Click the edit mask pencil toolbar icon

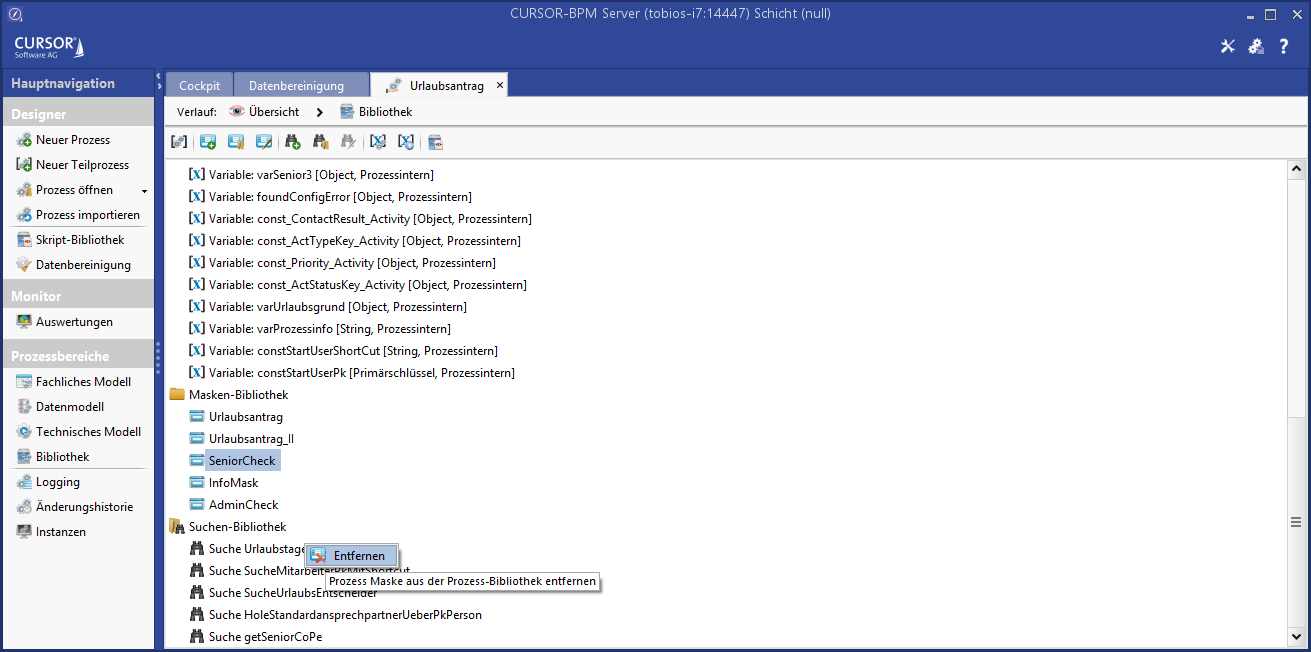pyautogui.click(x=264, y=142)
